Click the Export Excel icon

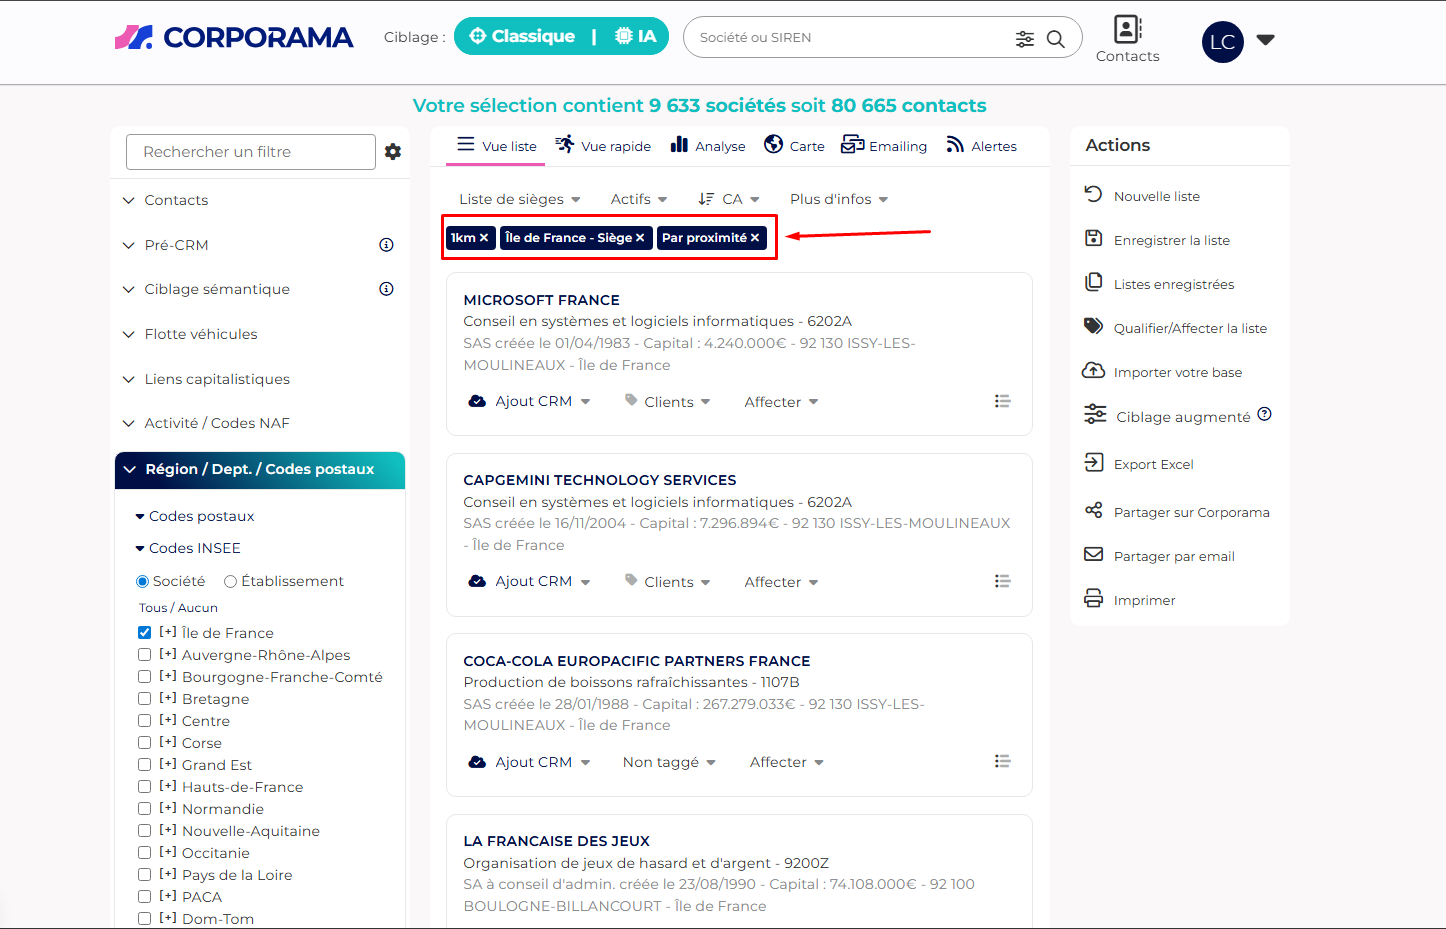(x=1094, y=463)
